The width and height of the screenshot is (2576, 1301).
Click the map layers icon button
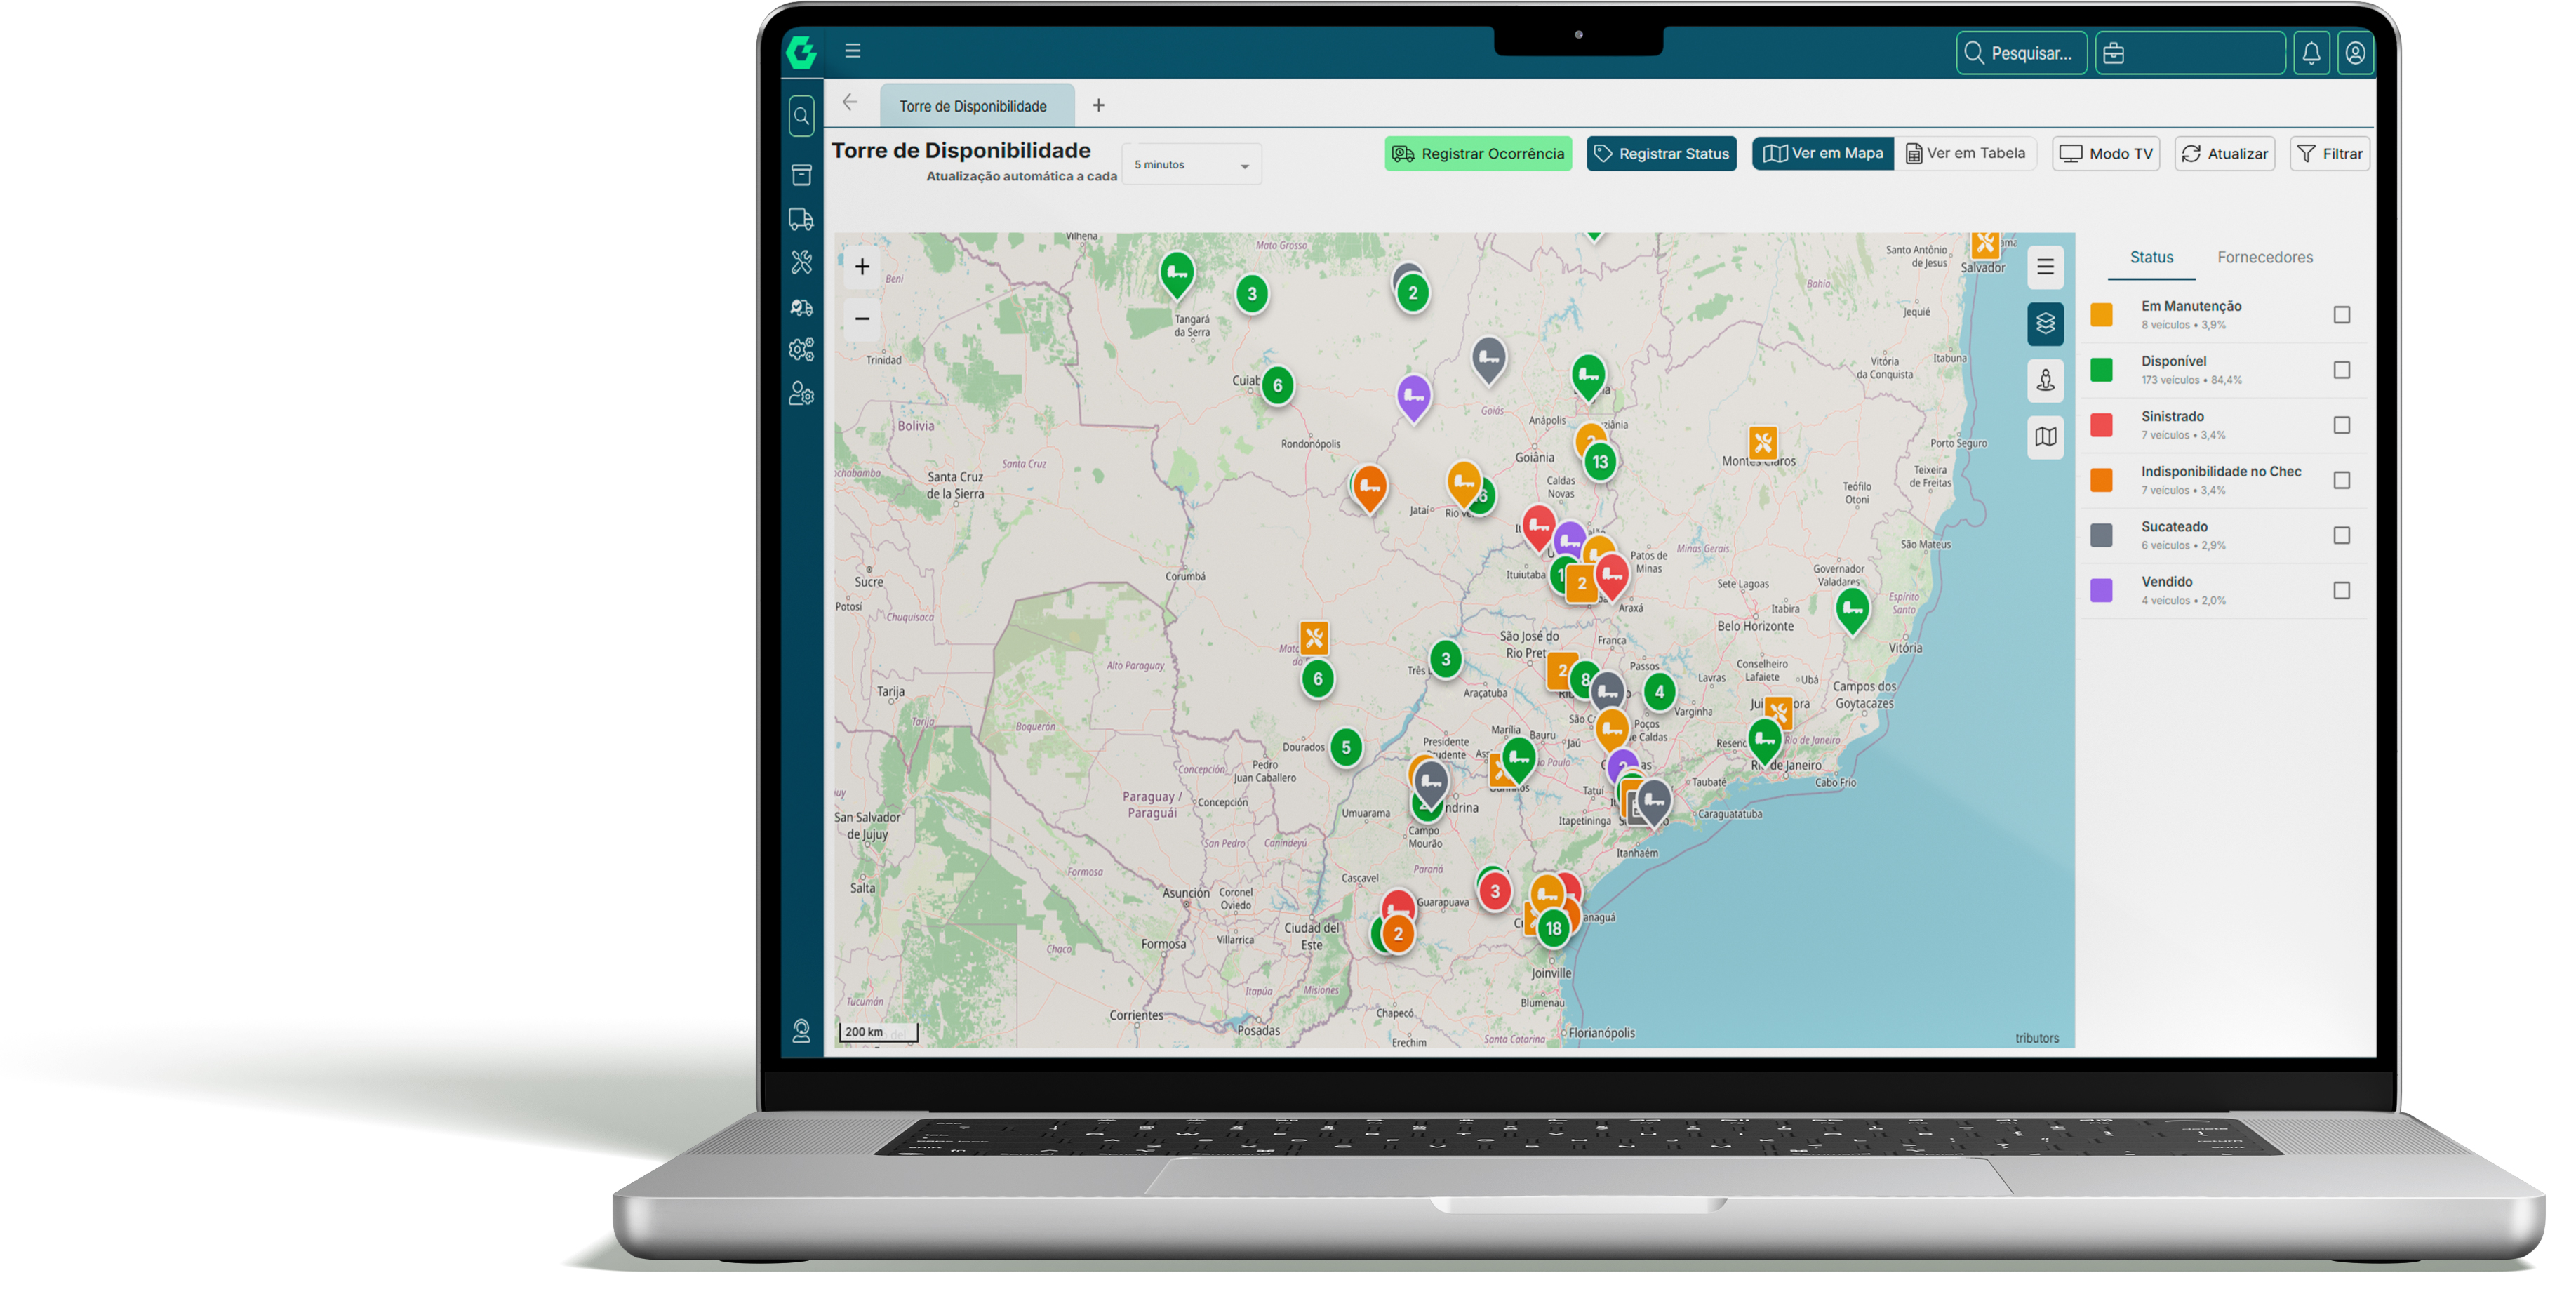(x=2045, y=324)
